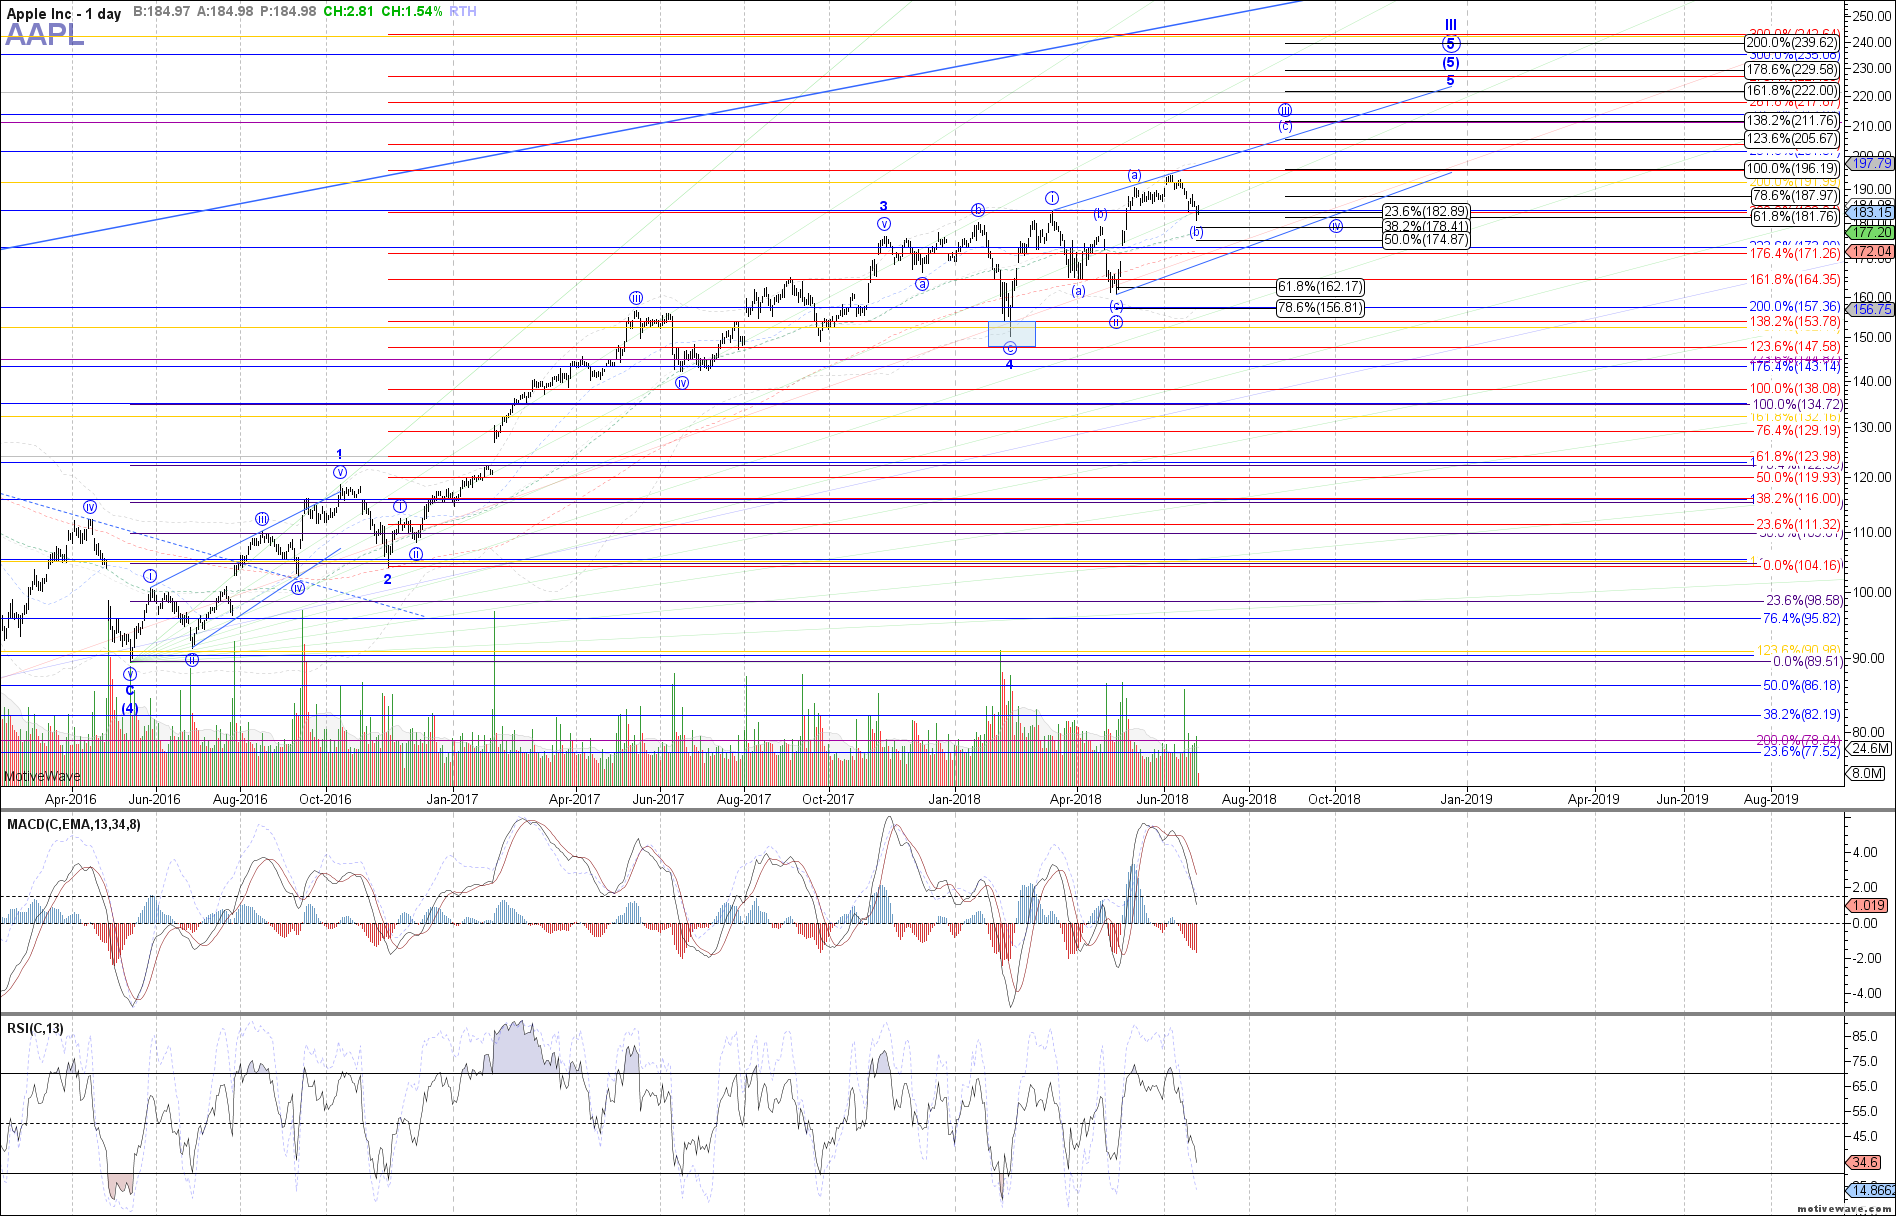The height and width of the screenshot is (1216, 1896).
Task: Click the 123.6%(205.67) extension label
Action: [x=1792, y=139]
